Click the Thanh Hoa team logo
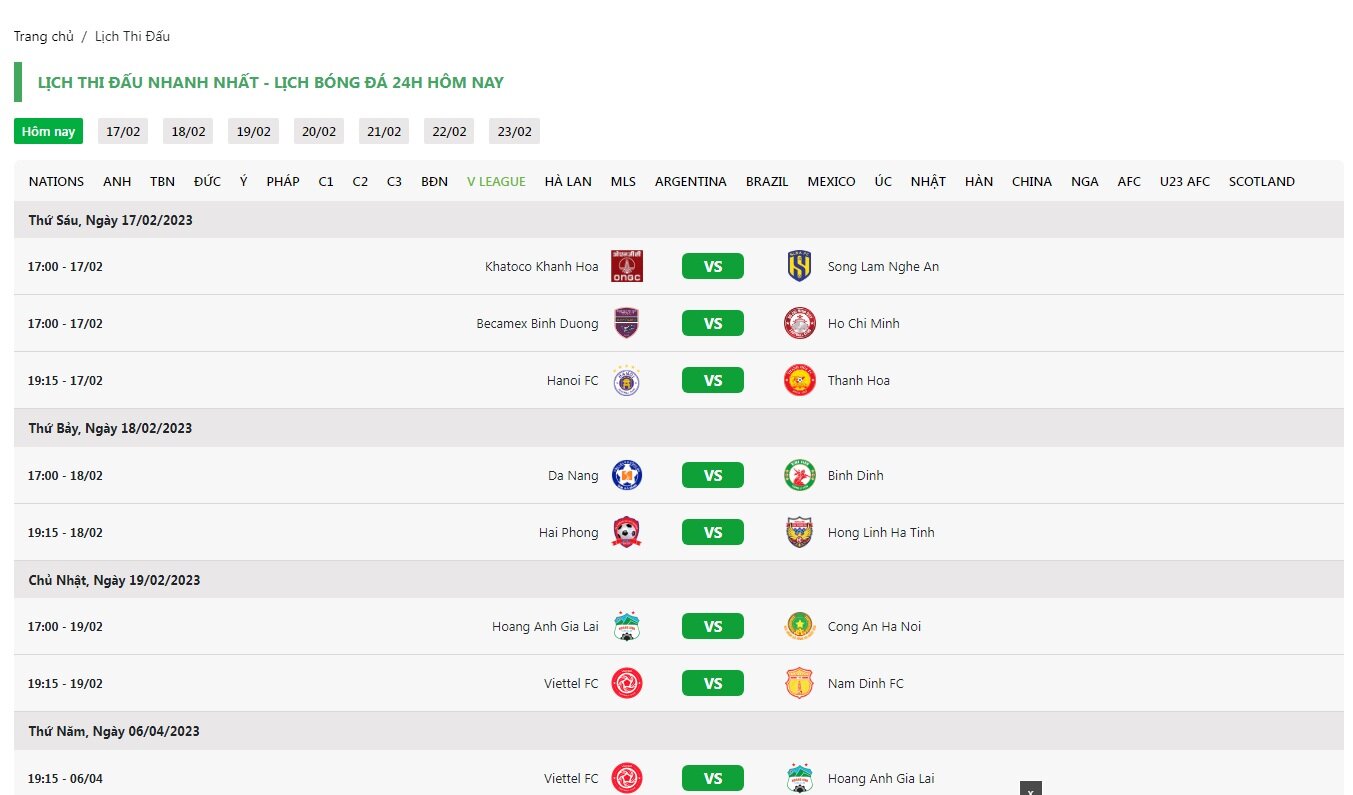1353x795 pixels. click(799, 380)
